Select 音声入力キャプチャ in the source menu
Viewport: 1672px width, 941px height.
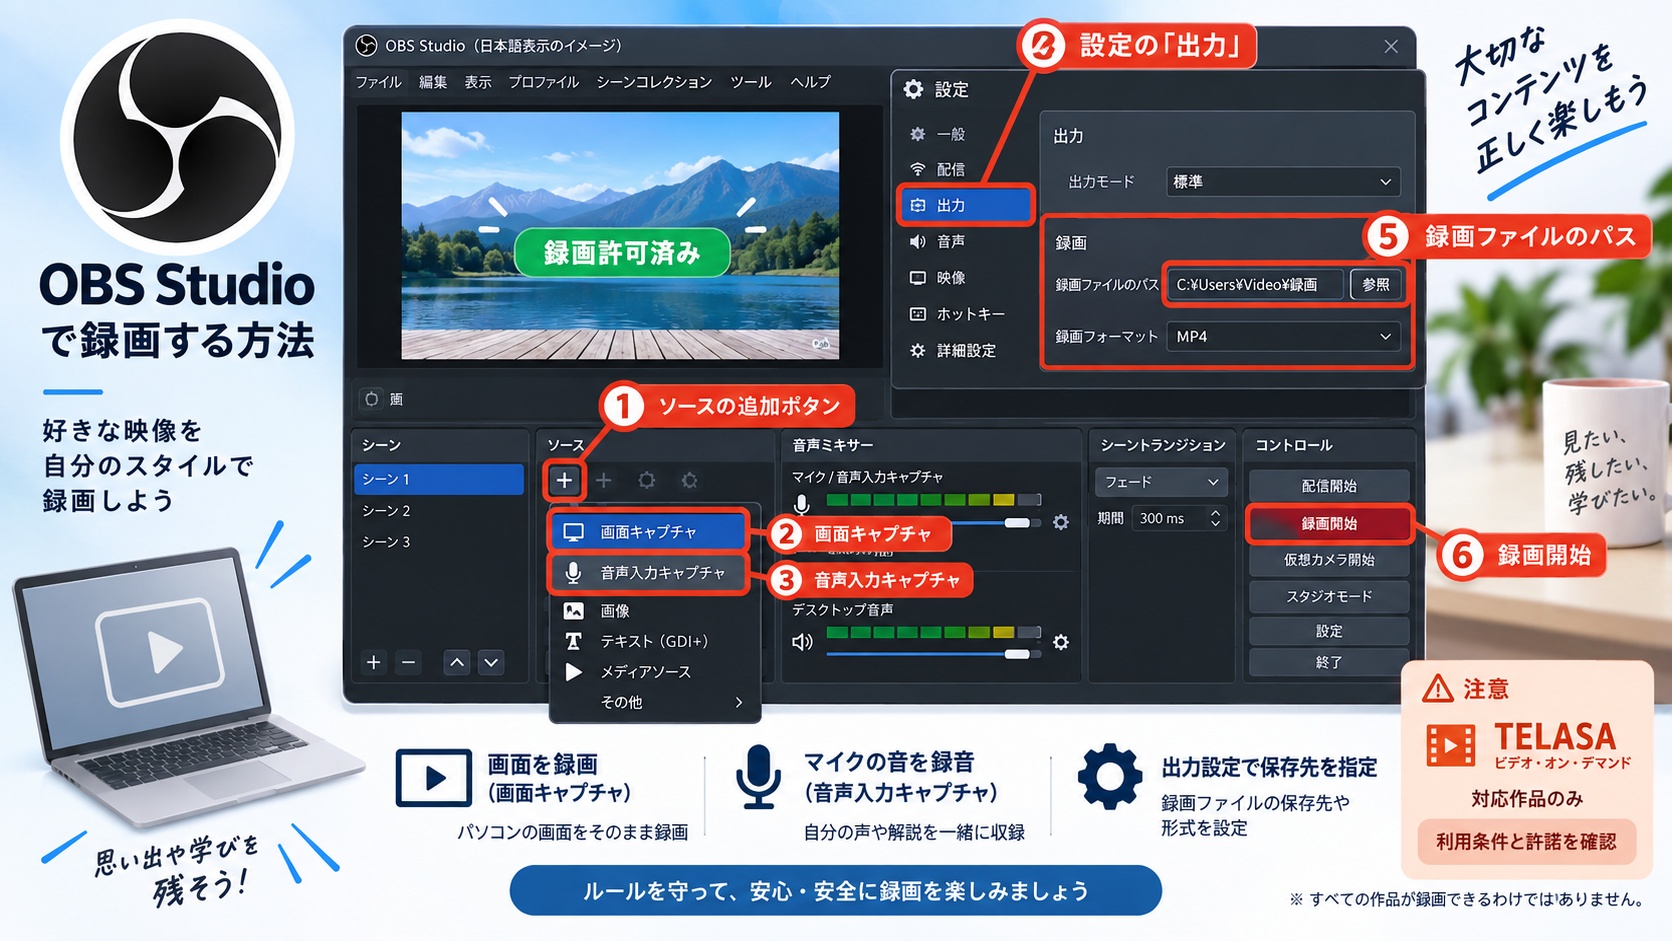(648, 573)
